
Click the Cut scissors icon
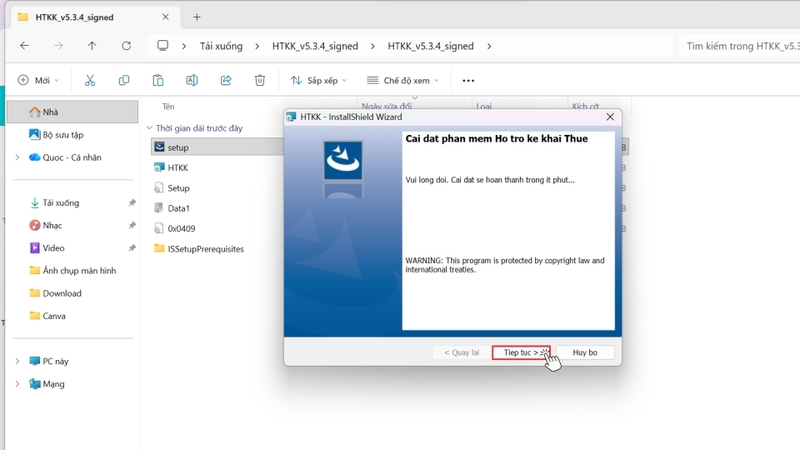point(90,80)
